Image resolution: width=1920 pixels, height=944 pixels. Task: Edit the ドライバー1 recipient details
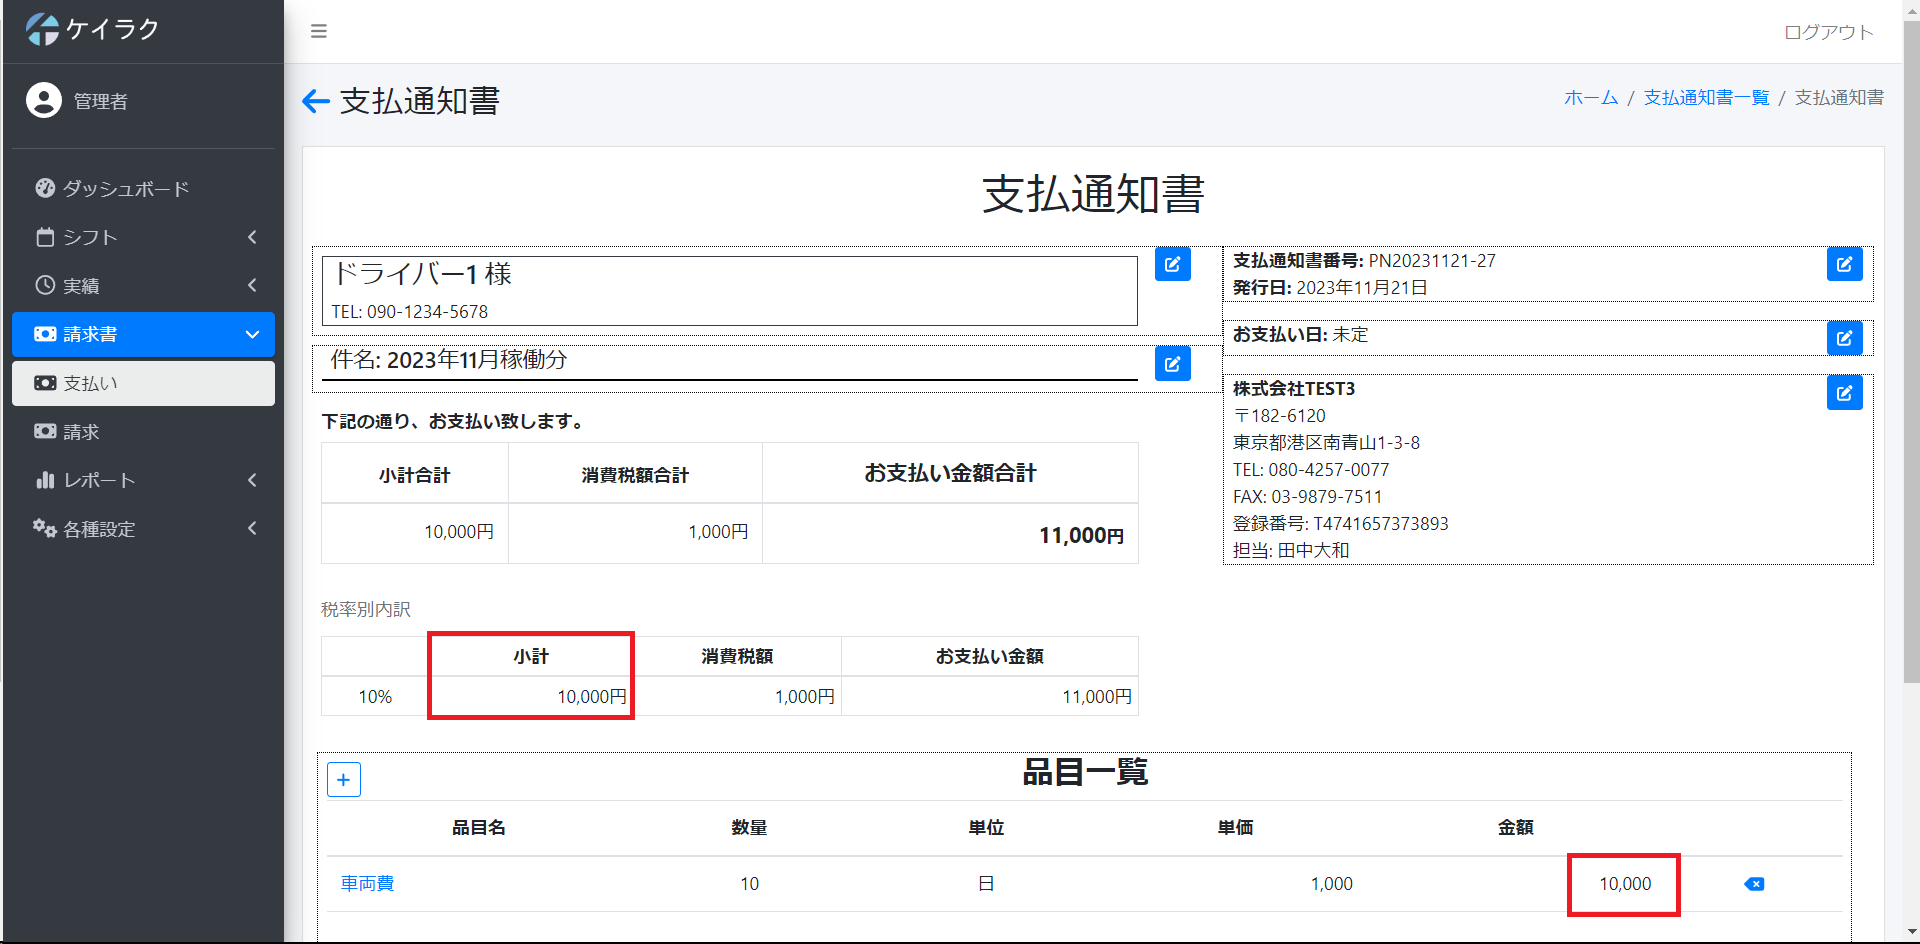[x=1172, y=264]
